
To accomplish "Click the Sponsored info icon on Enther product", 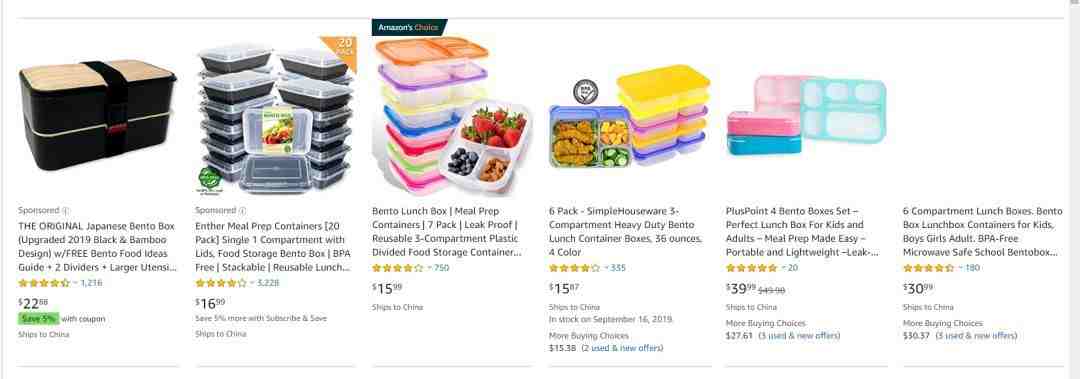I will coord(242,210).
